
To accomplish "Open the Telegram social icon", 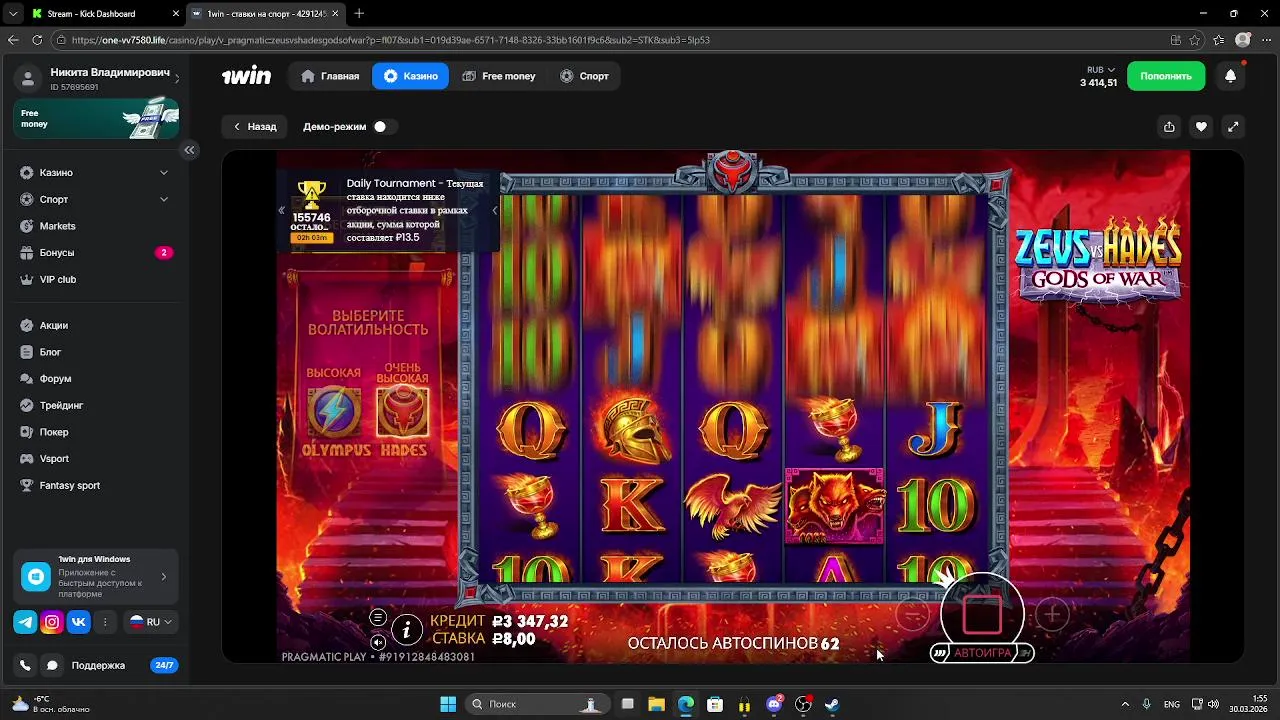I will coord(25,622).
